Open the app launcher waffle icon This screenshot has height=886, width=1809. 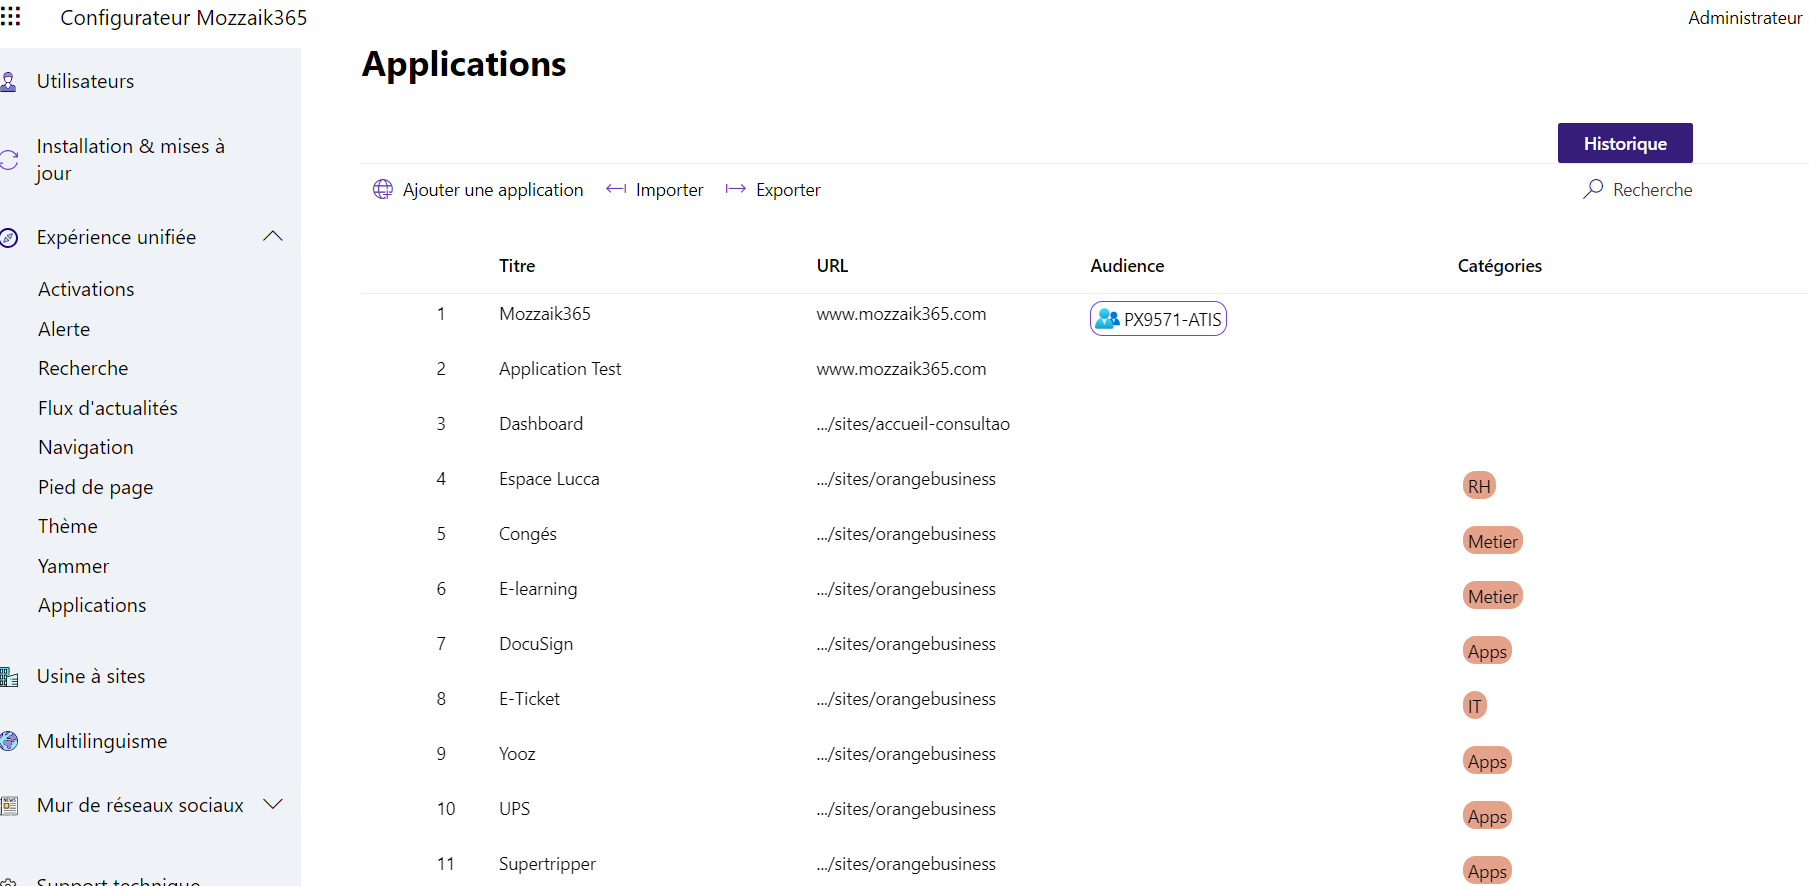10,16
